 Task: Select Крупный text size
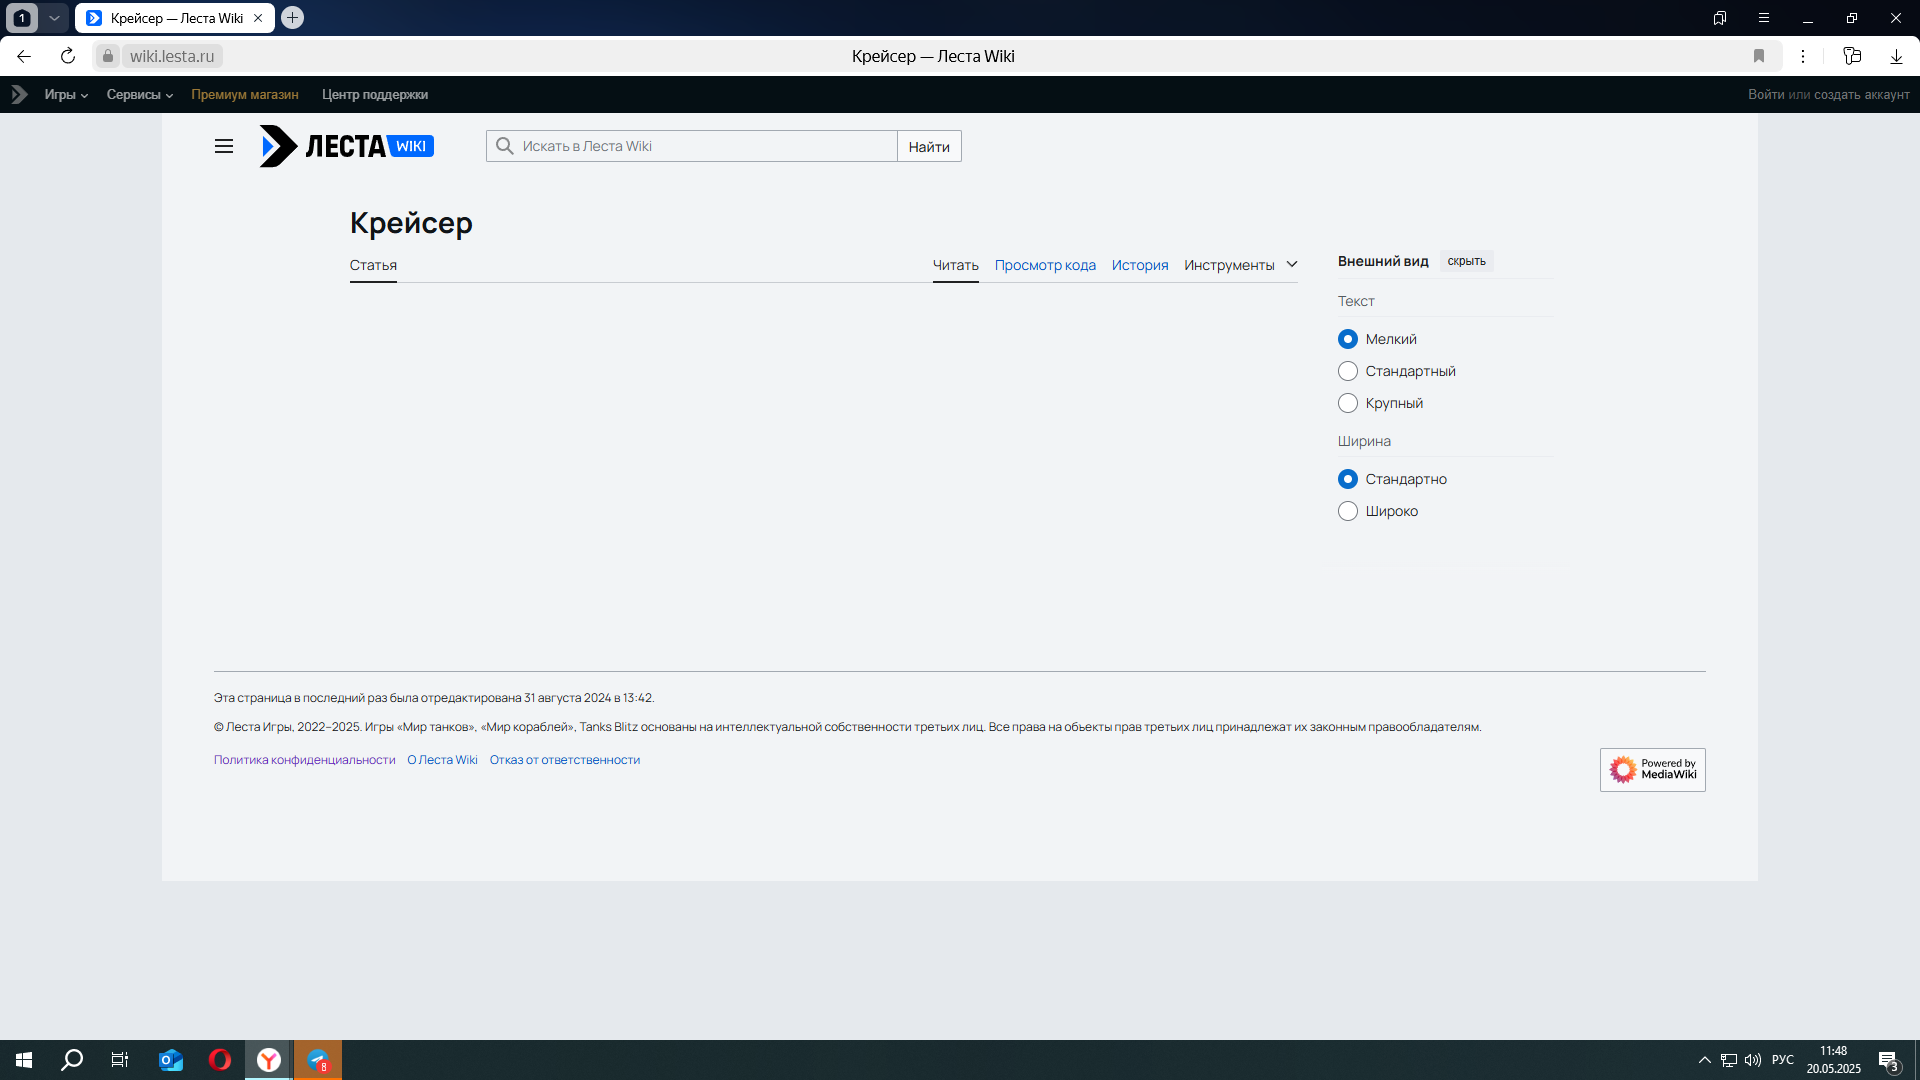1348,403
